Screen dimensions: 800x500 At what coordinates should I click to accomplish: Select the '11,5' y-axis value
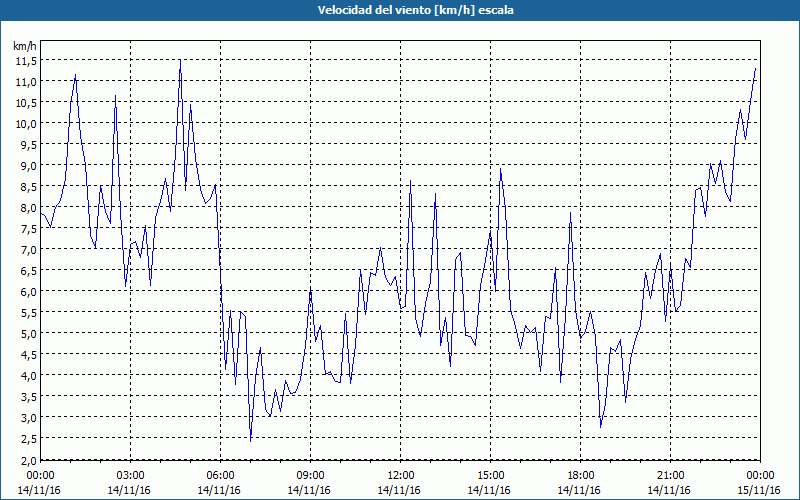26,61
